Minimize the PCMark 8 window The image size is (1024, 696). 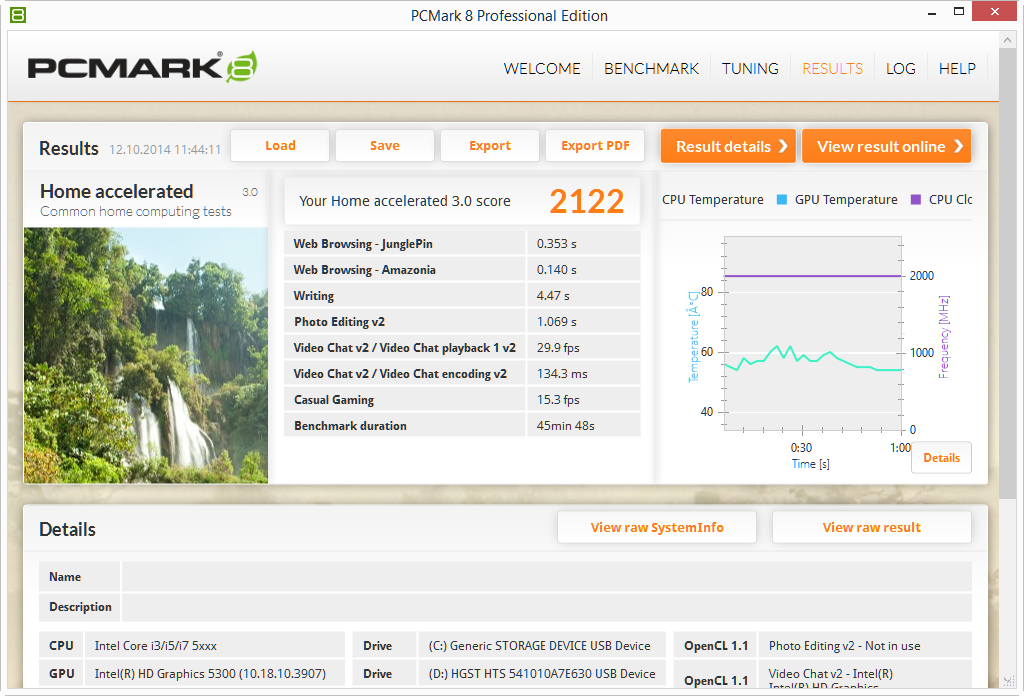932,12
